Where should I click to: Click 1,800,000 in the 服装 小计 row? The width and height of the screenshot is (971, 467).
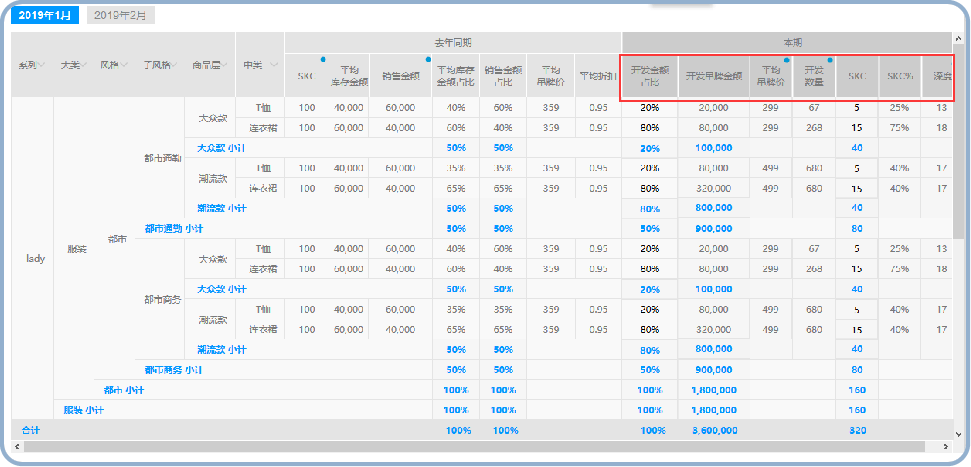coord(713,410)
